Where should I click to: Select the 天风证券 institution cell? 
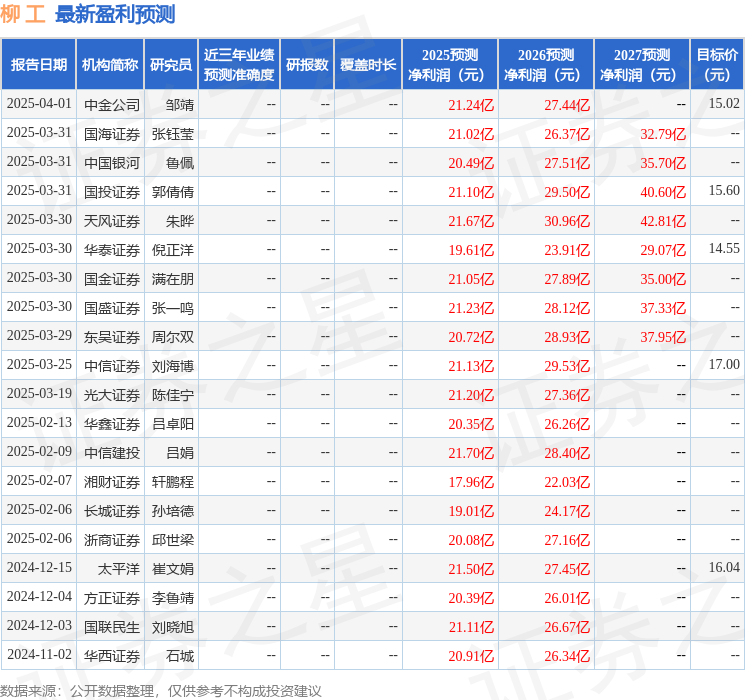click(112, 221)
